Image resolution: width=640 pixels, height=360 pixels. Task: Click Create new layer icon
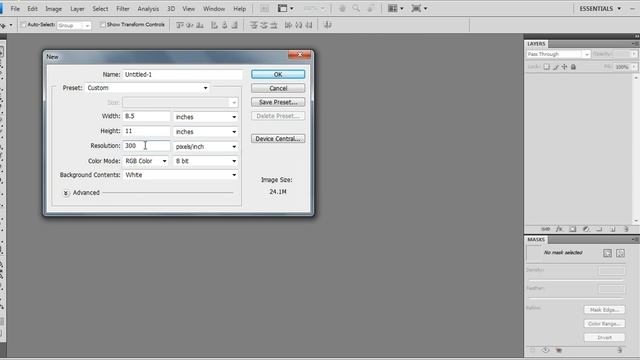pos(613,229)
